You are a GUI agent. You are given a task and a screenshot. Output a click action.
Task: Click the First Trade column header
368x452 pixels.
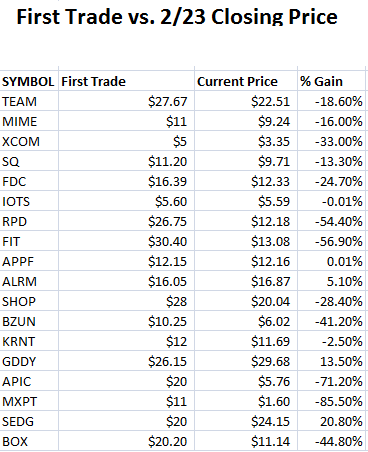(x=126, y=81)
